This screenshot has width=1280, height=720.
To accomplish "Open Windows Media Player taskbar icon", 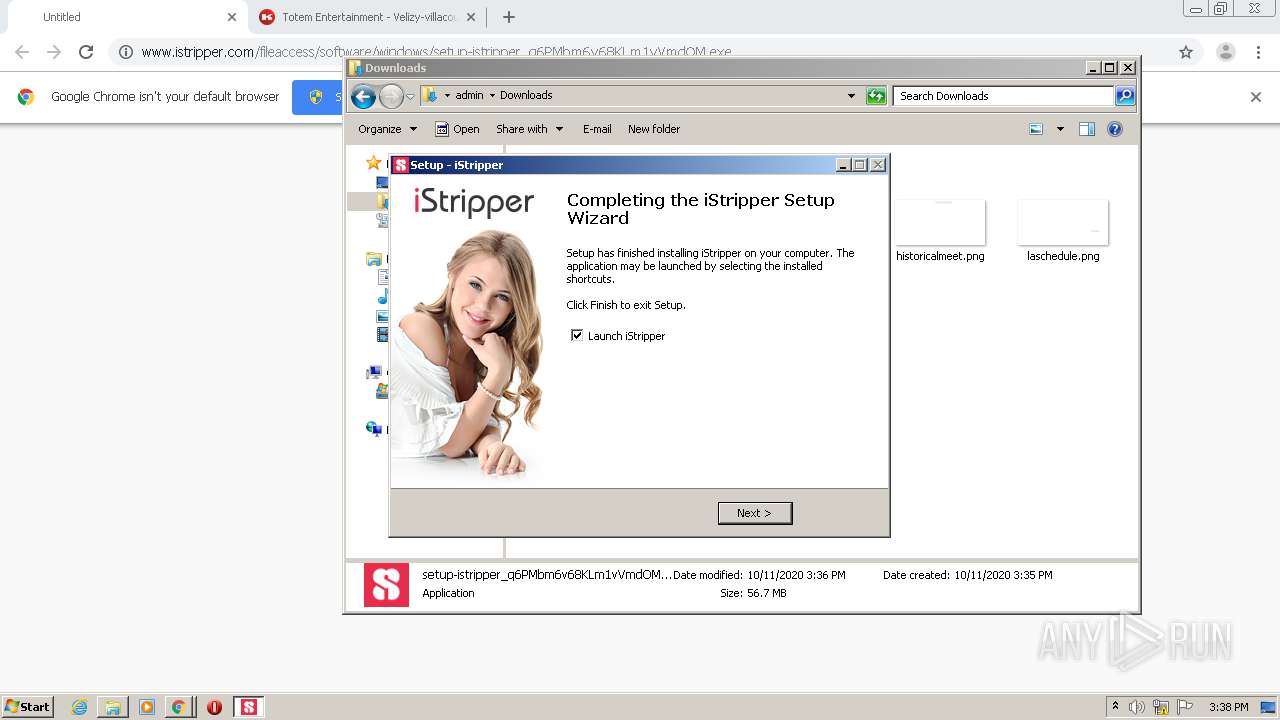I will click(x=147, y=707).
